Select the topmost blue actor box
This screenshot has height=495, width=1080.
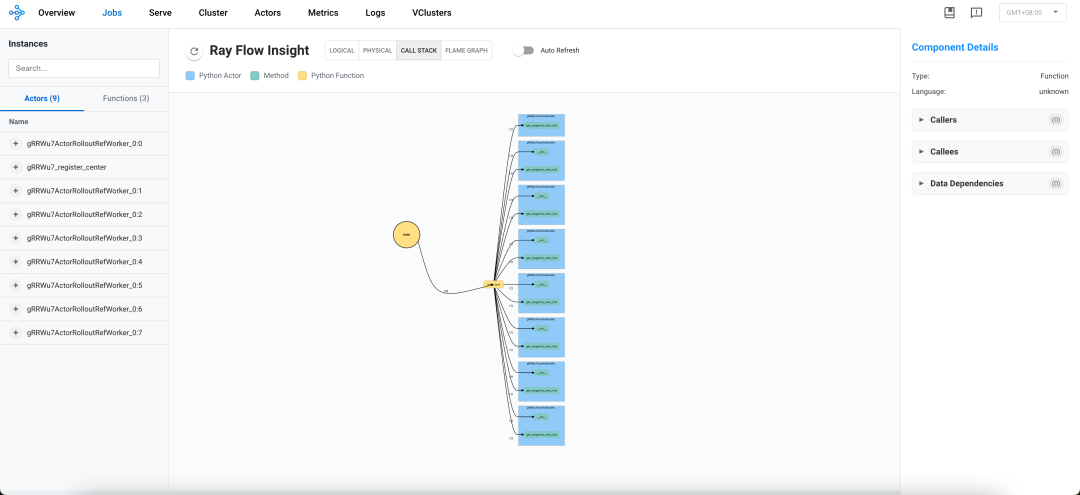541,125
